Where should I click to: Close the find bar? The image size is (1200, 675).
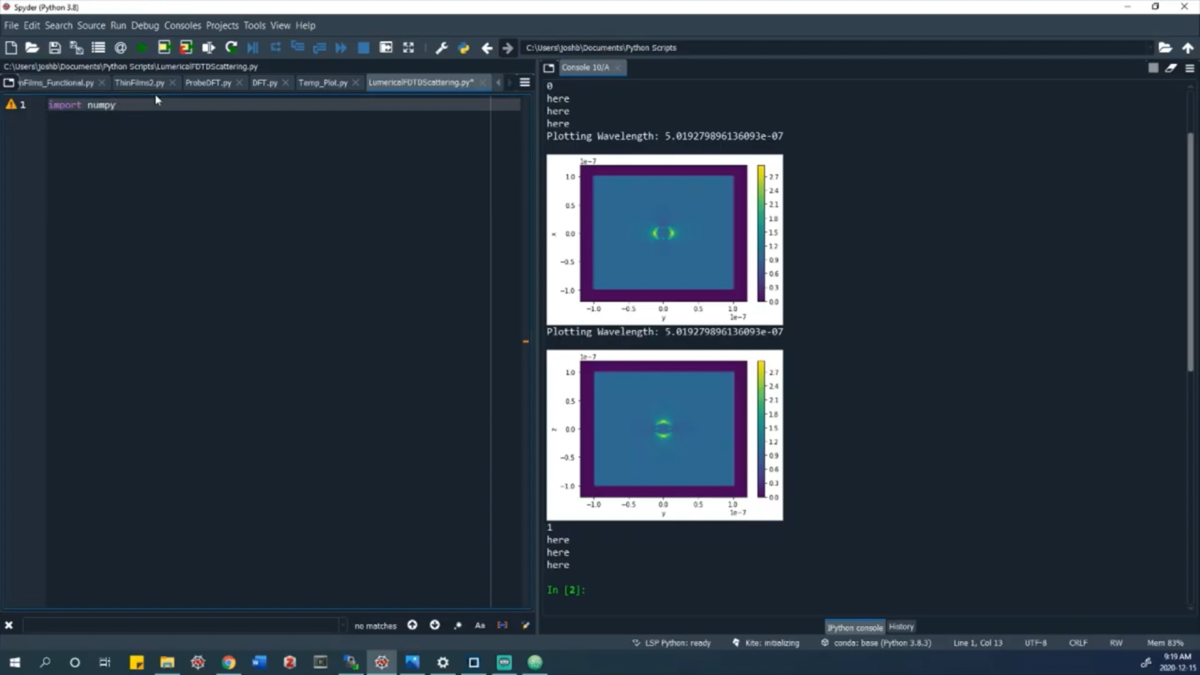[x=9, y=626]
